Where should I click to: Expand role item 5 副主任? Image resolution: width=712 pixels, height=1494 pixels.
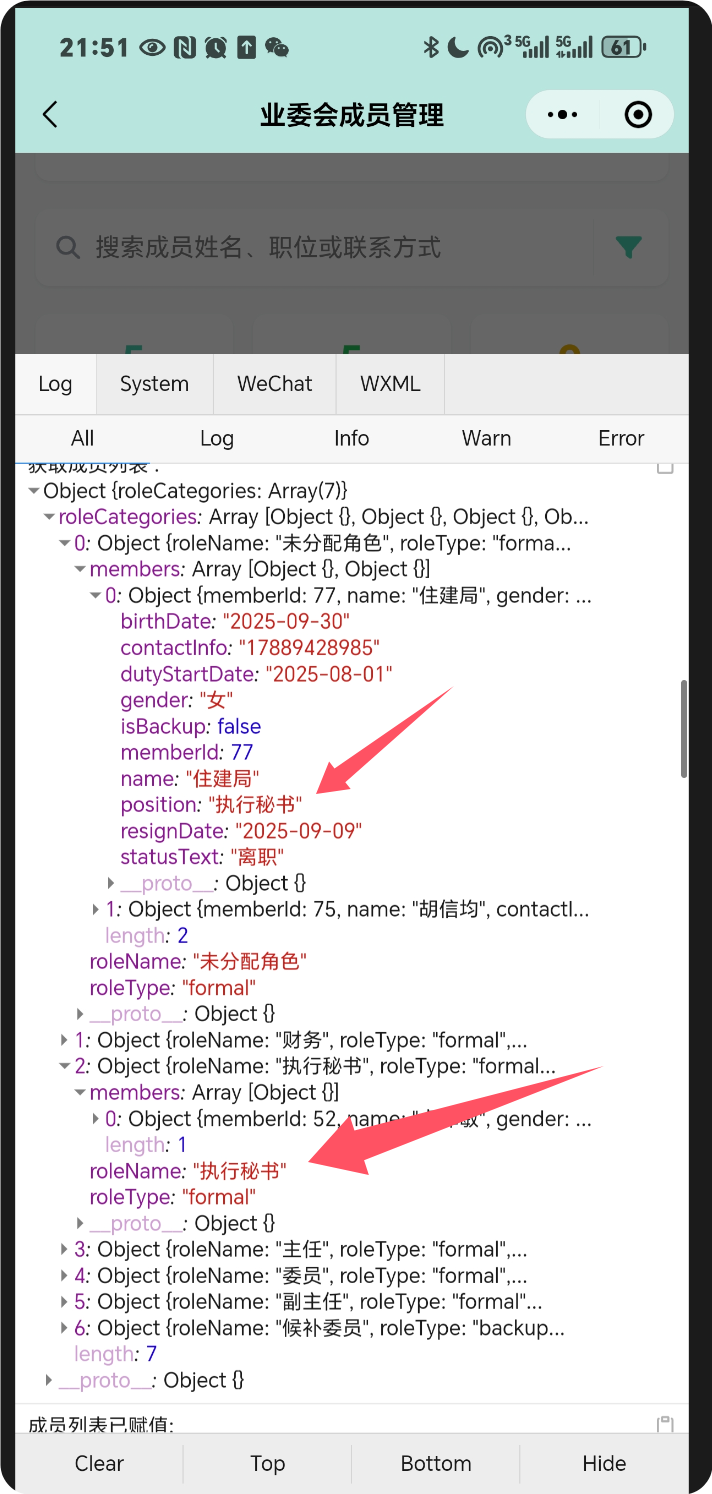(x=66, y=1301)
